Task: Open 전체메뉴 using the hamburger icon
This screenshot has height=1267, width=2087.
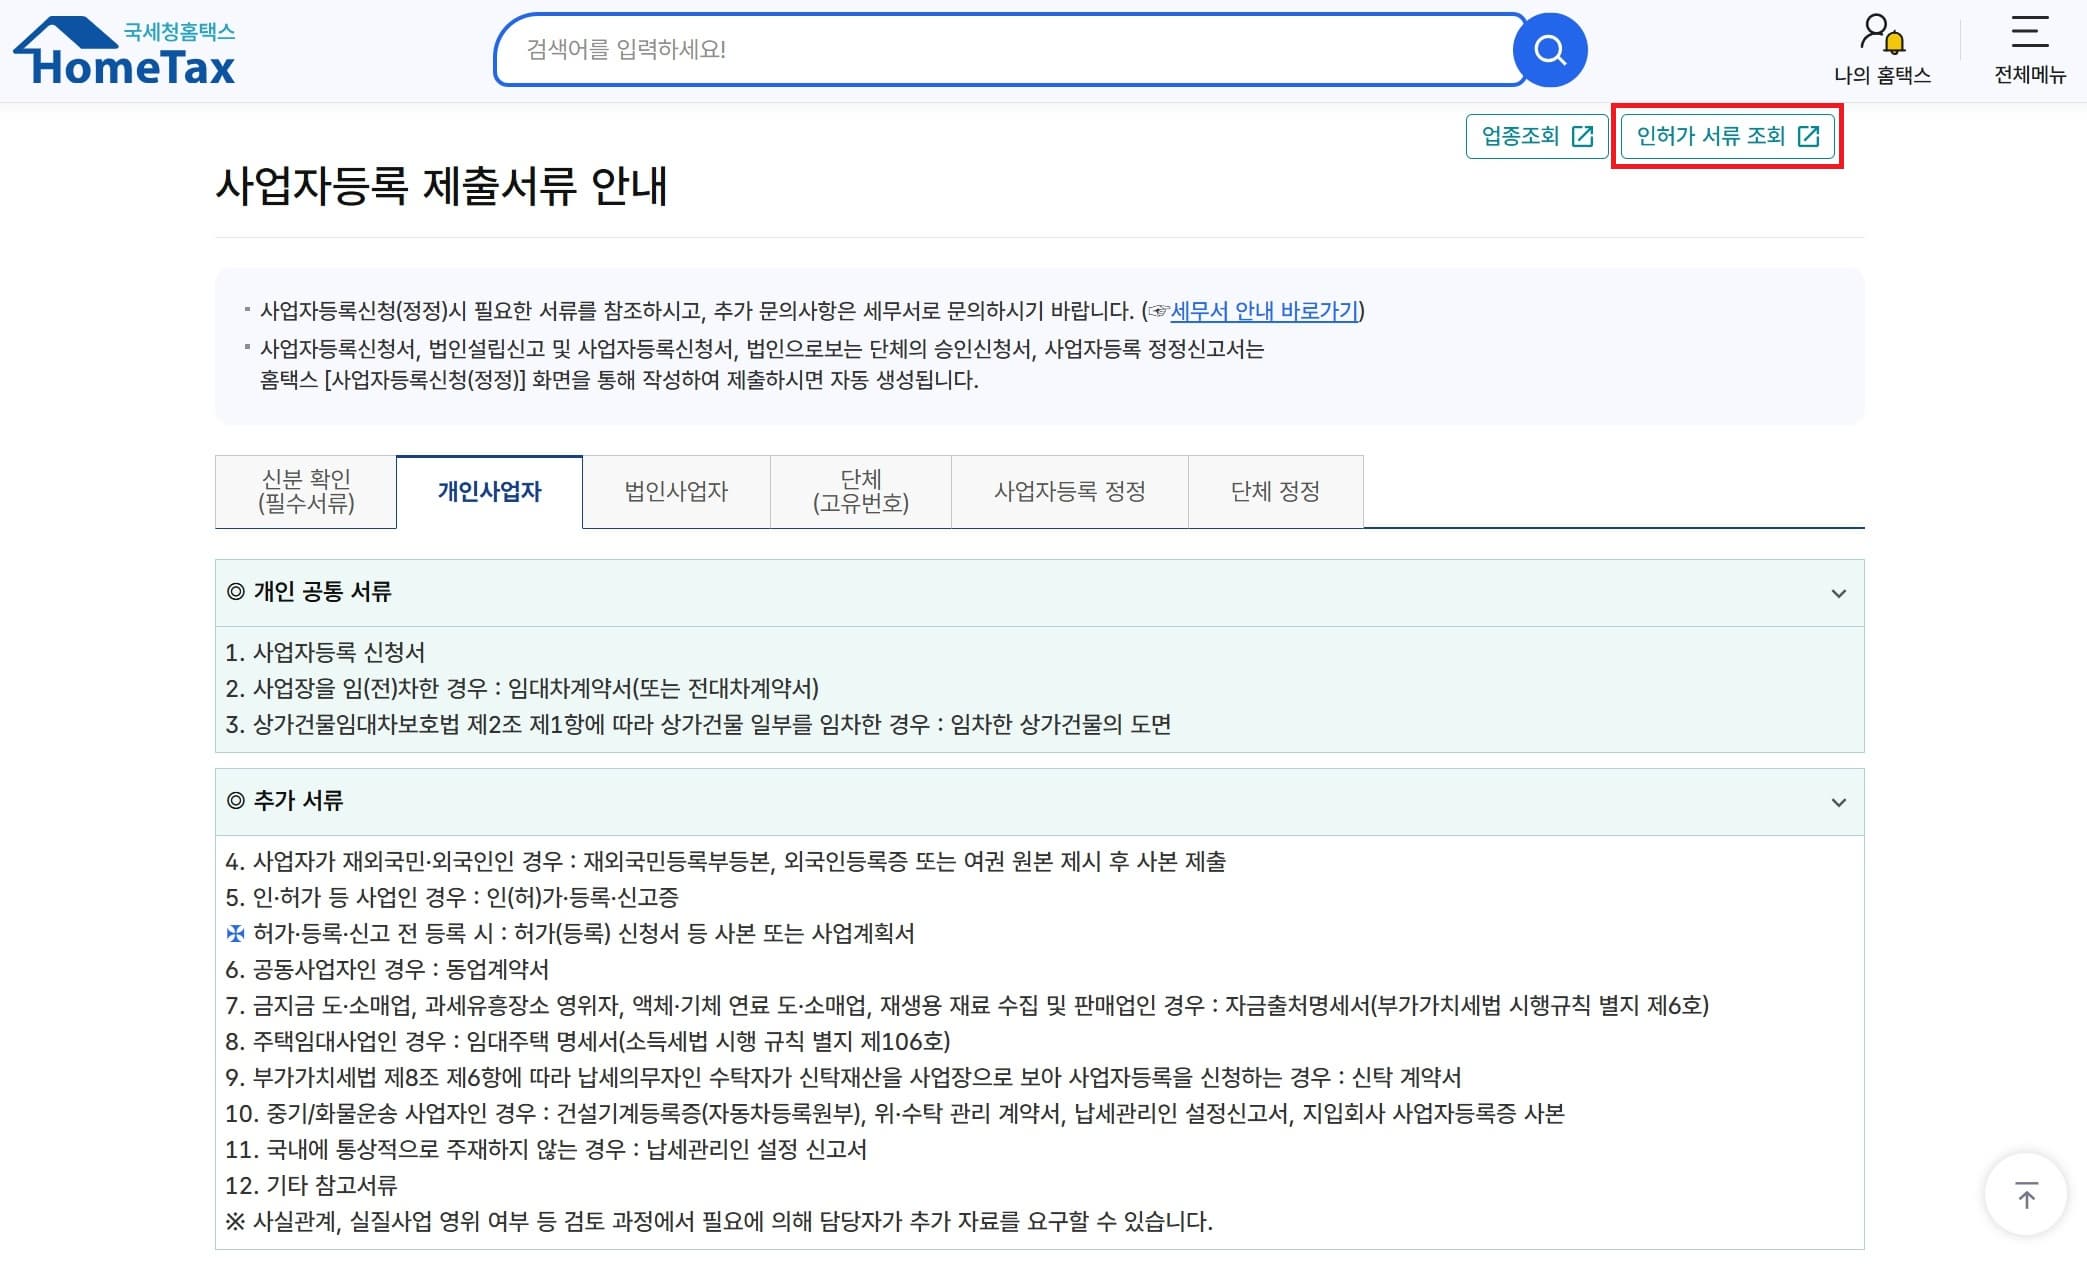Action: click(x=2030, y=35)
